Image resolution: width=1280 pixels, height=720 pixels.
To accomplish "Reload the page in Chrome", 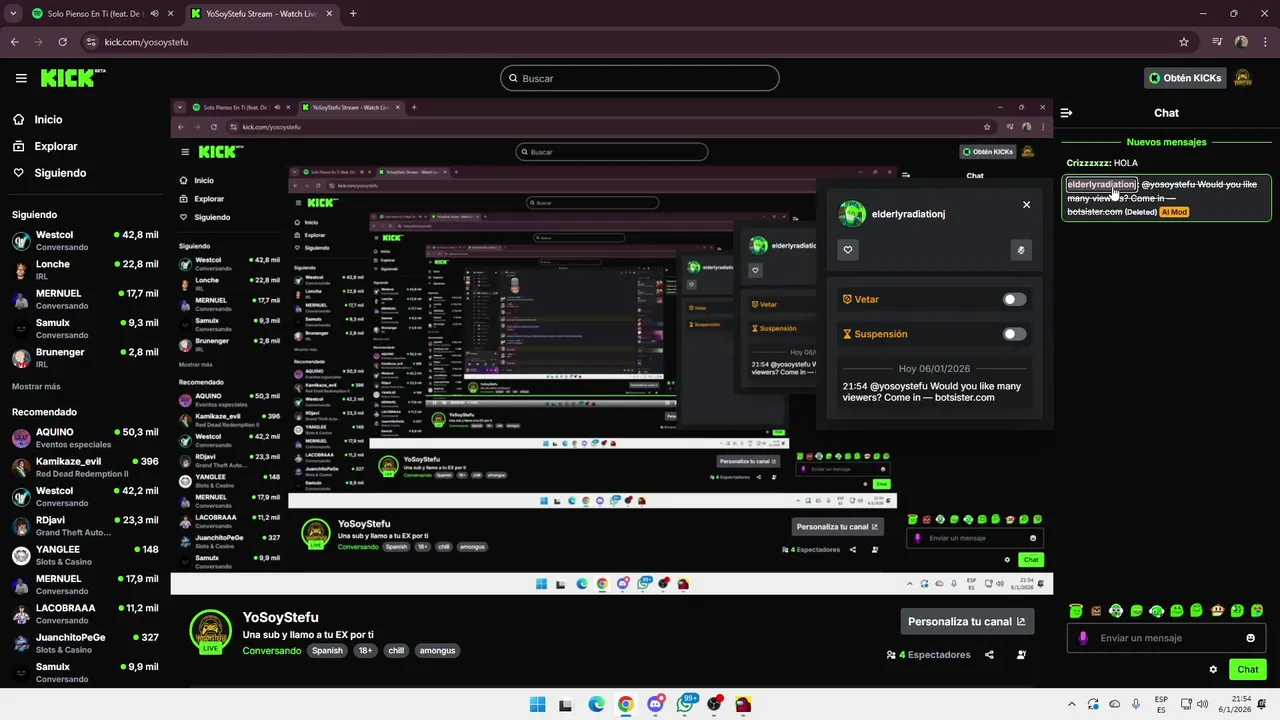I will [x=63, y=42].
